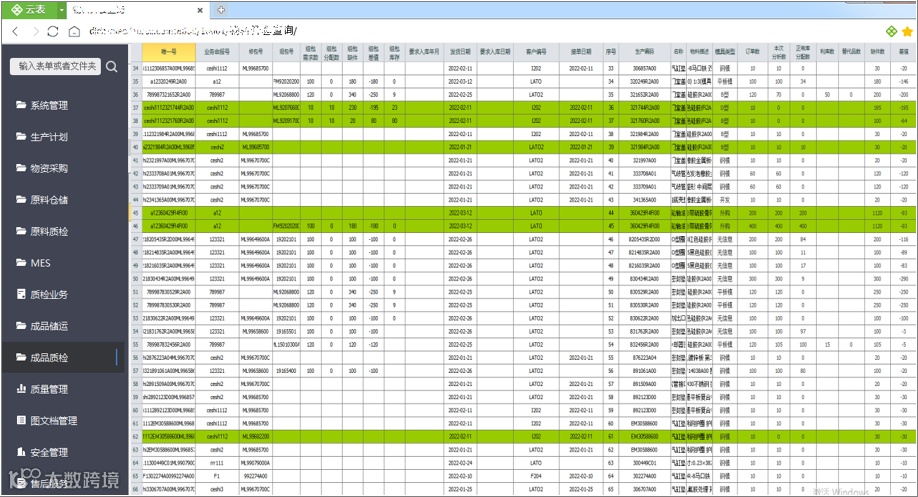The image size is (918, 497).
Task: Select row header 62
Action: click(135, 437)
